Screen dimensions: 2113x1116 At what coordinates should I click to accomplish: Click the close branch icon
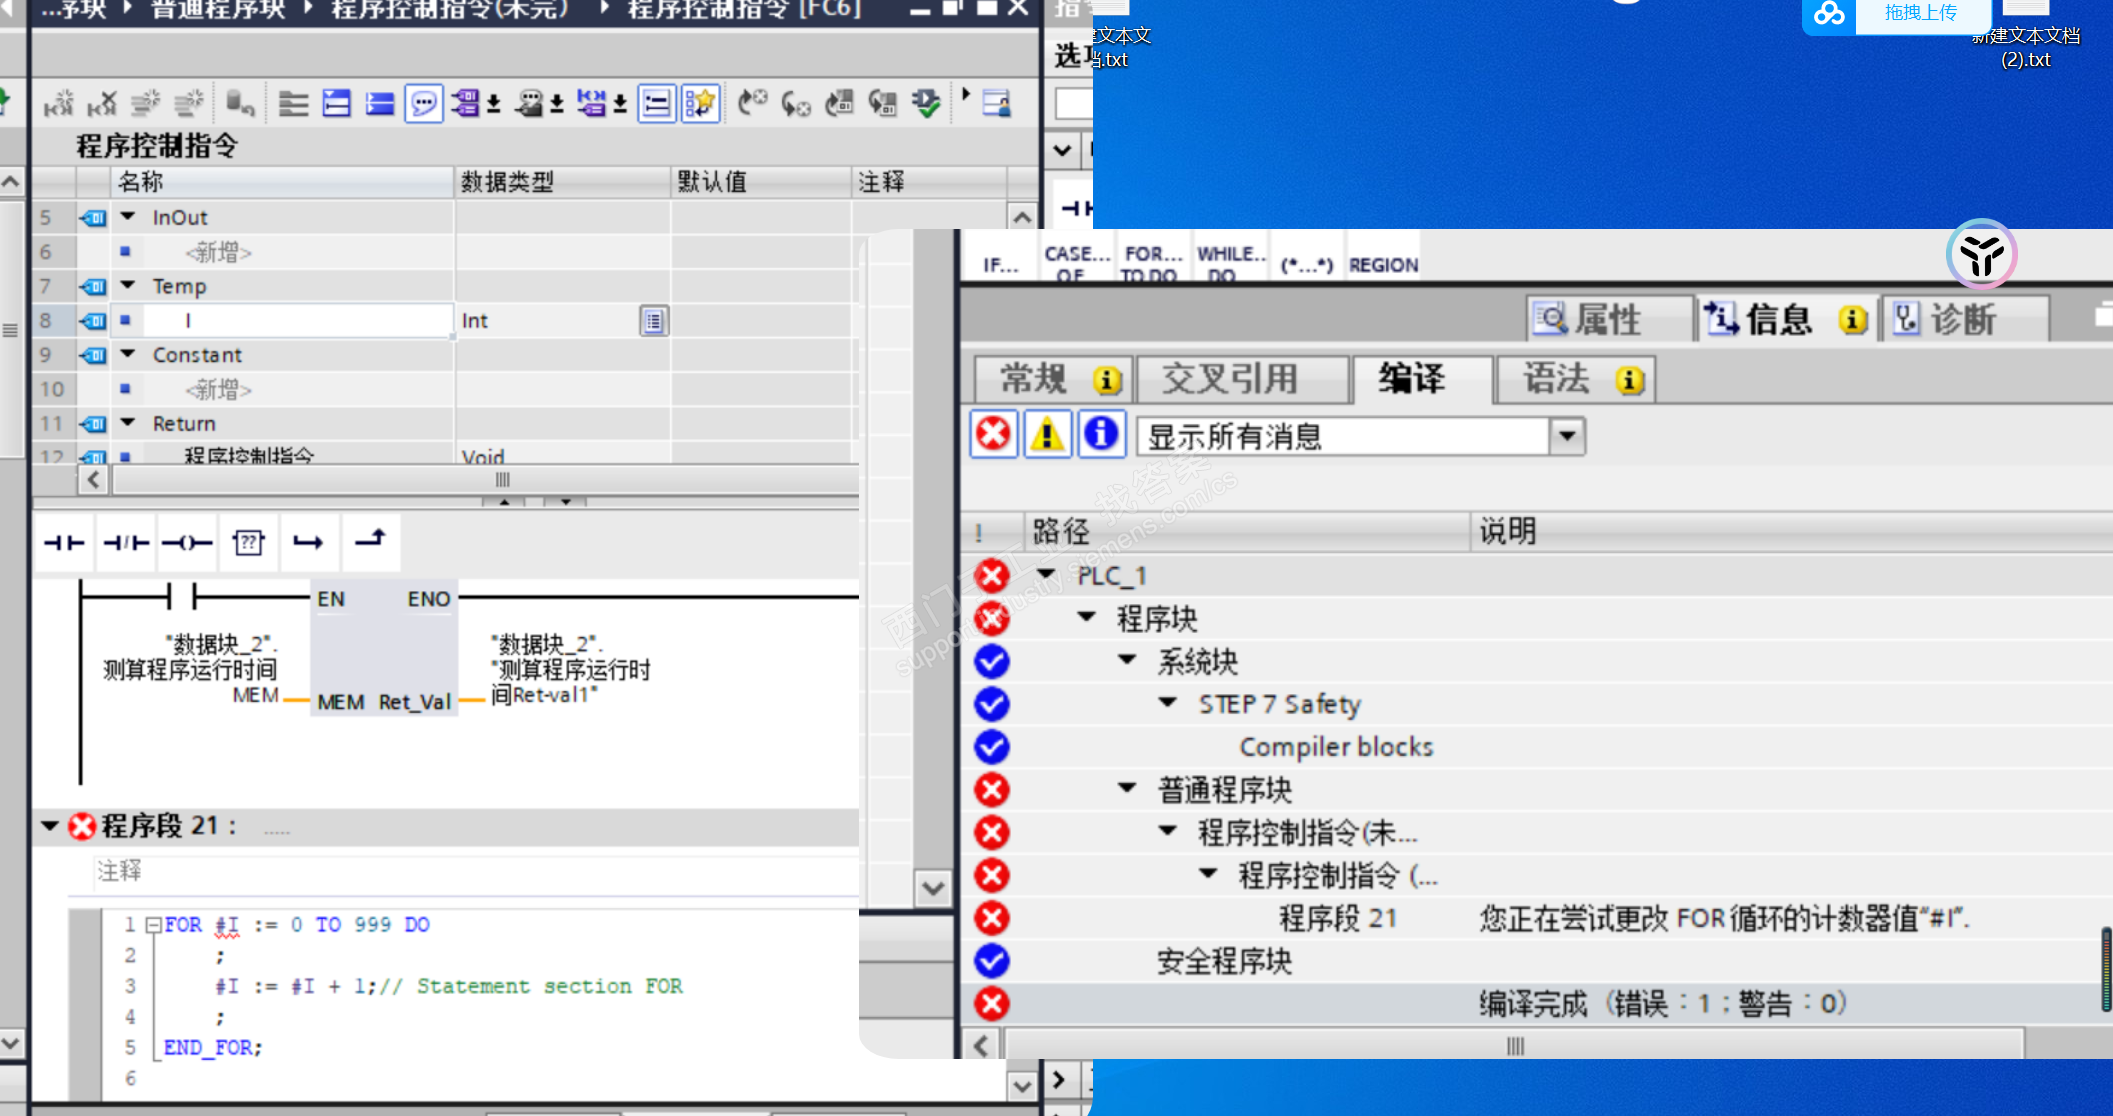(x=370, y=541)
